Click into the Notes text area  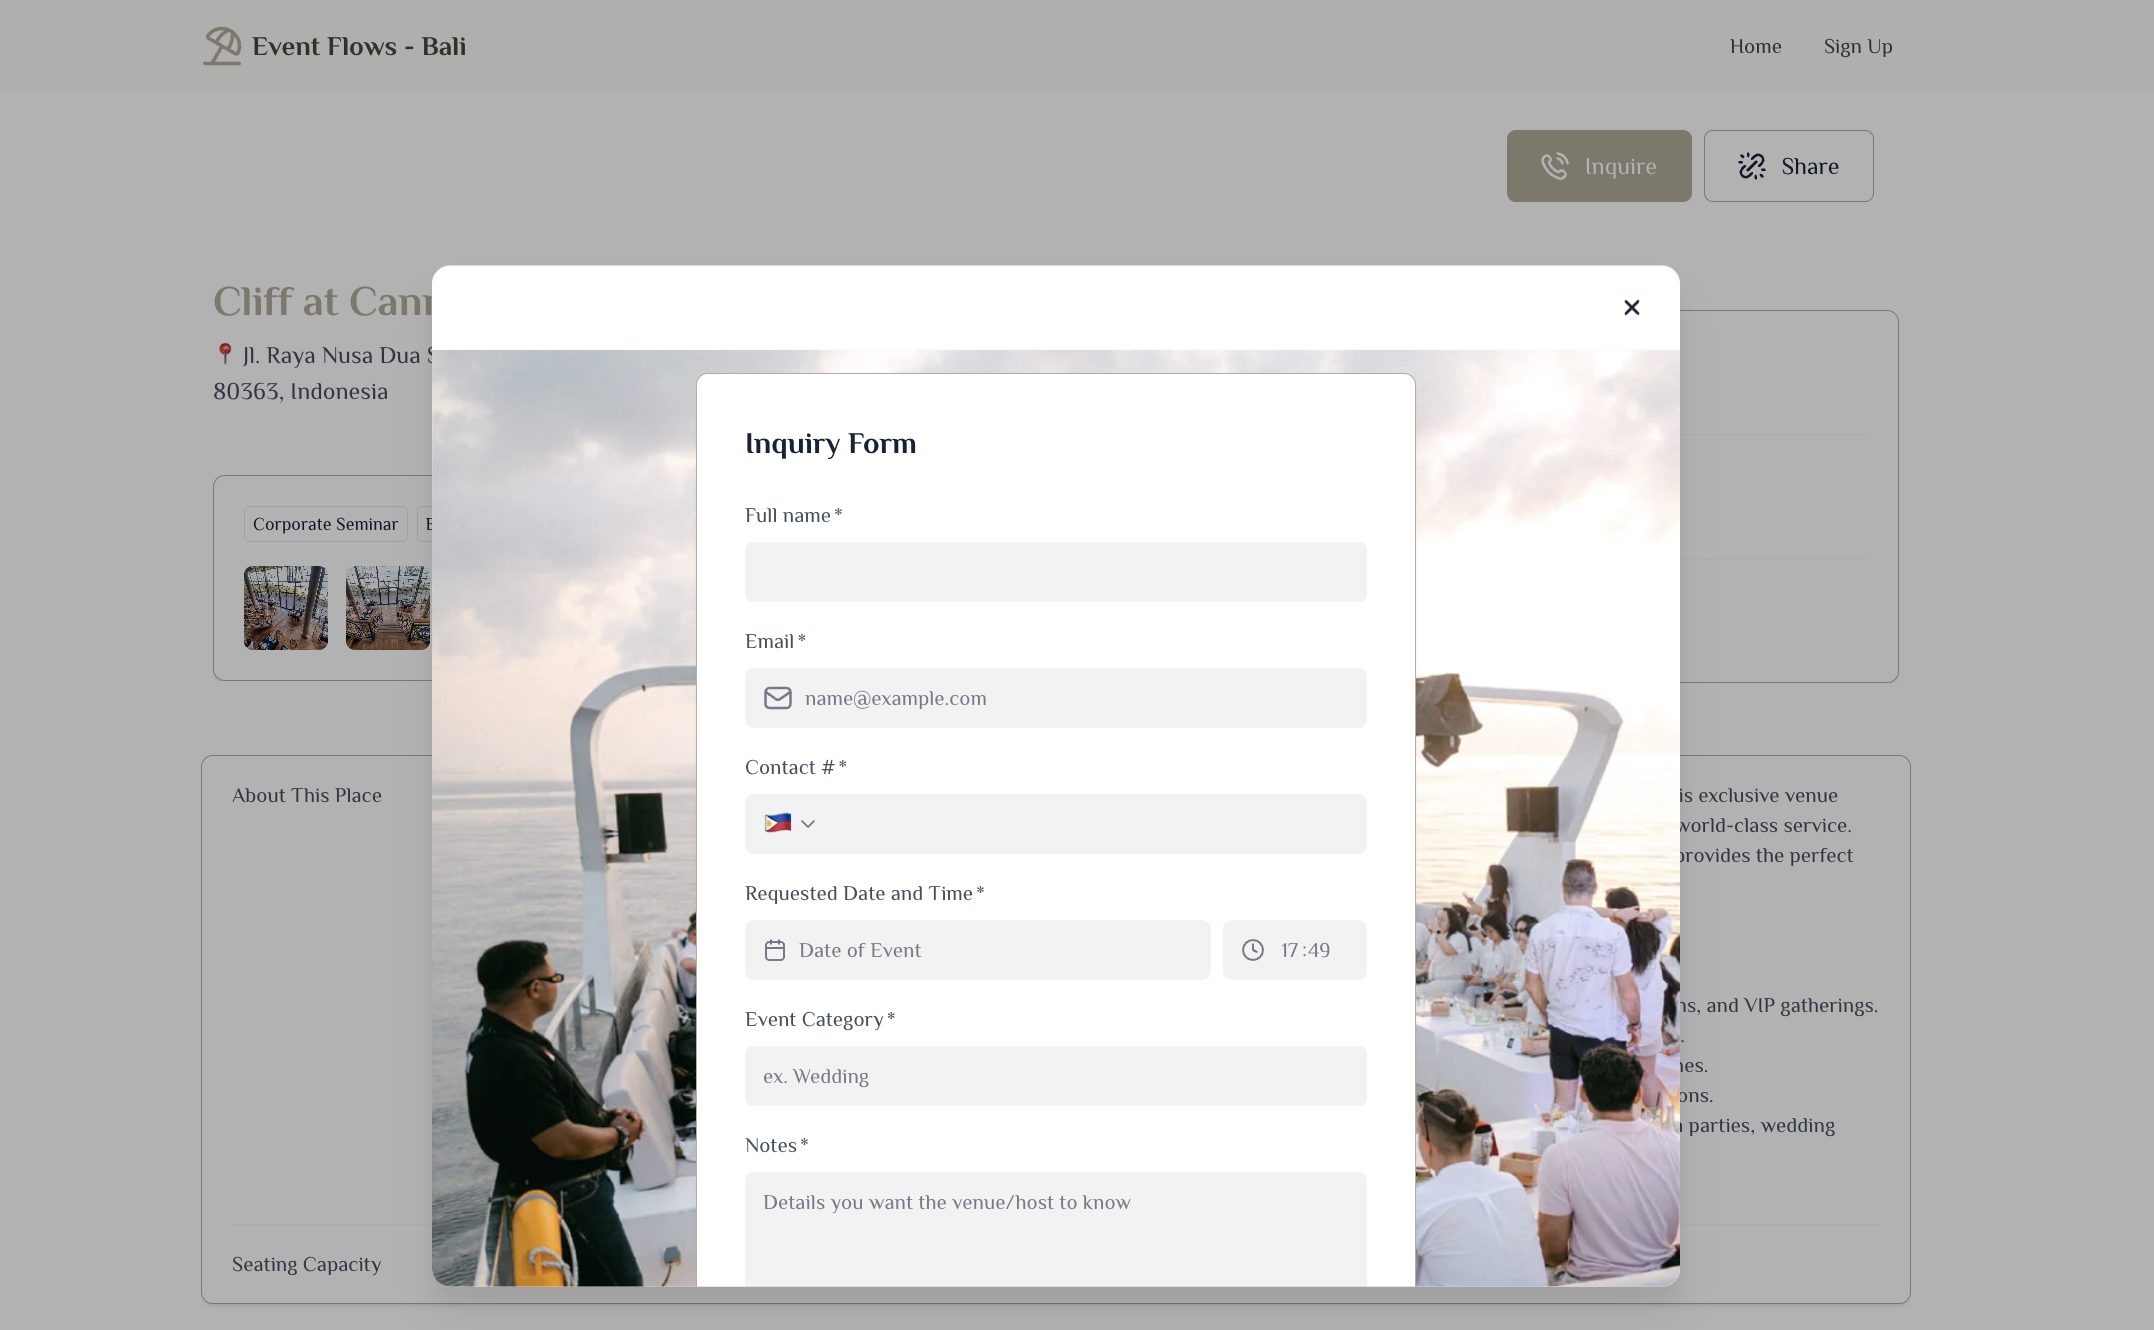click(x=1055, y=1228)
